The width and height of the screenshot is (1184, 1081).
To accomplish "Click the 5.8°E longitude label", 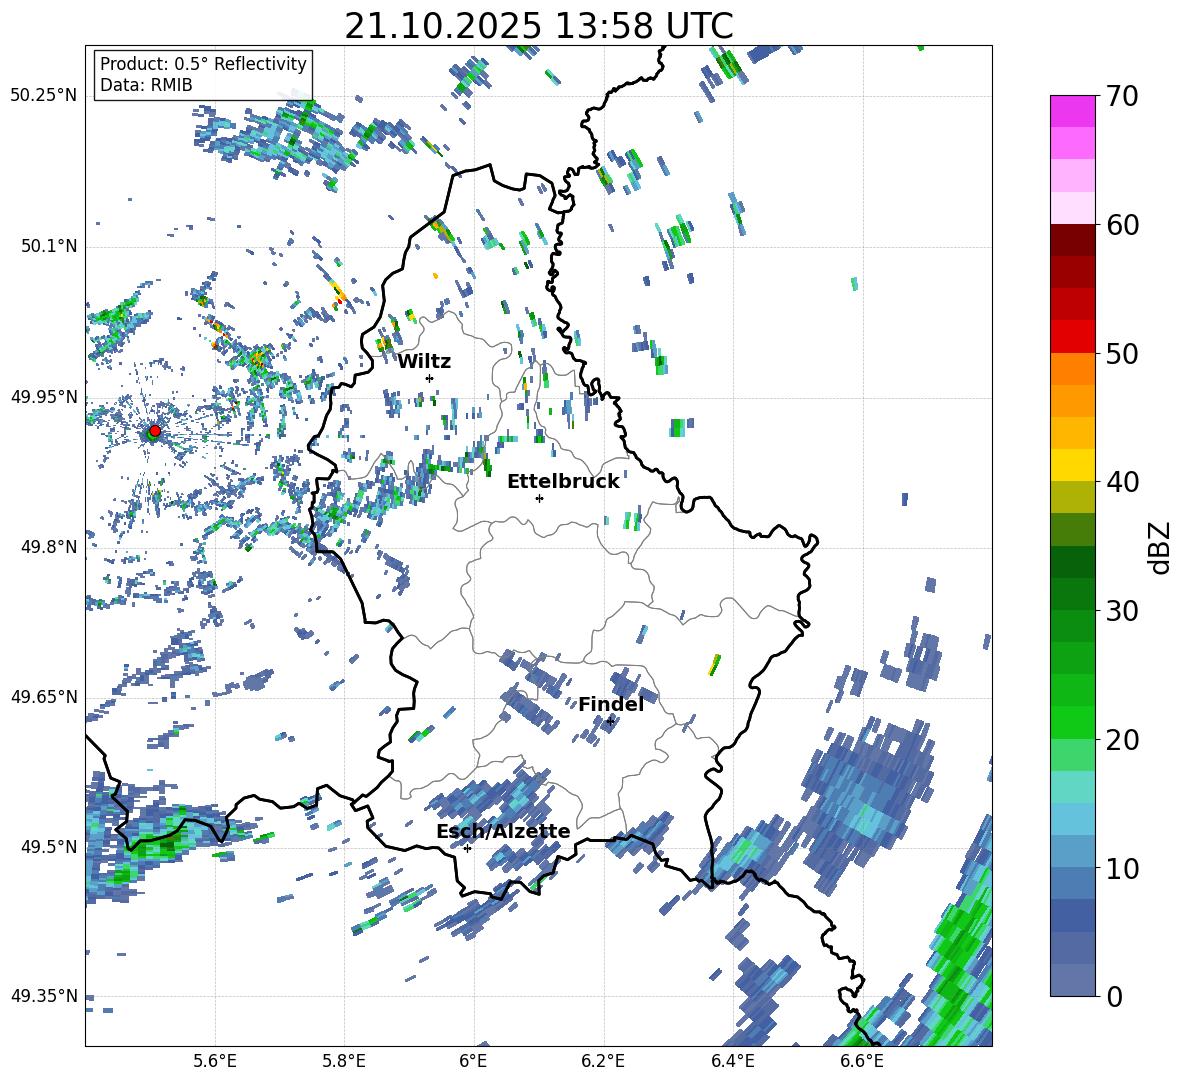I will tap(344, 1061).
